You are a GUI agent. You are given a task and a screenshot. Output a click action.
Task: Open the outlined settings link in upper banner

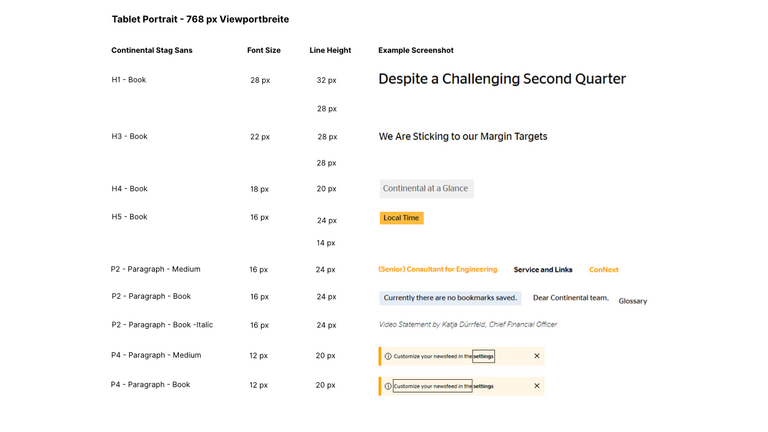[x=483, y=356]
